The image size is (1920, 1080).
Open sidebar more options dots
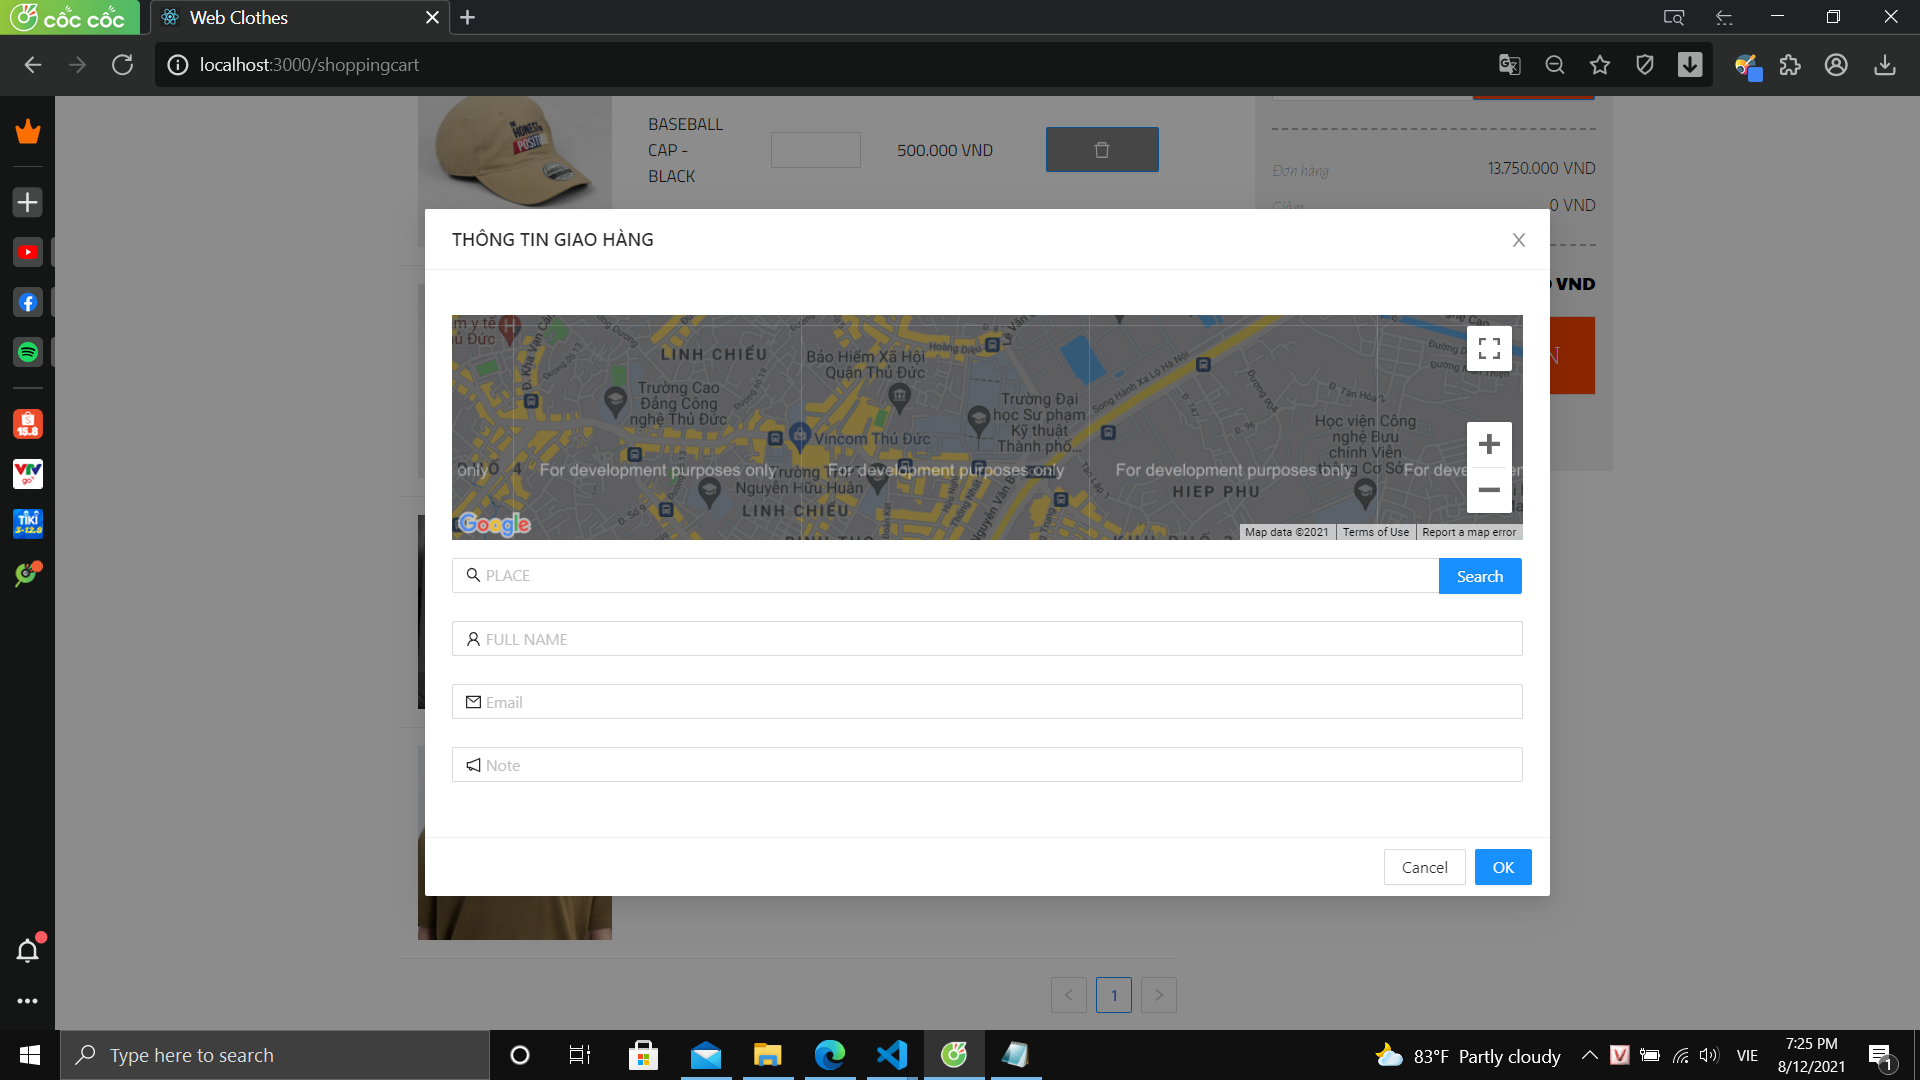[x=28, y=1001]
